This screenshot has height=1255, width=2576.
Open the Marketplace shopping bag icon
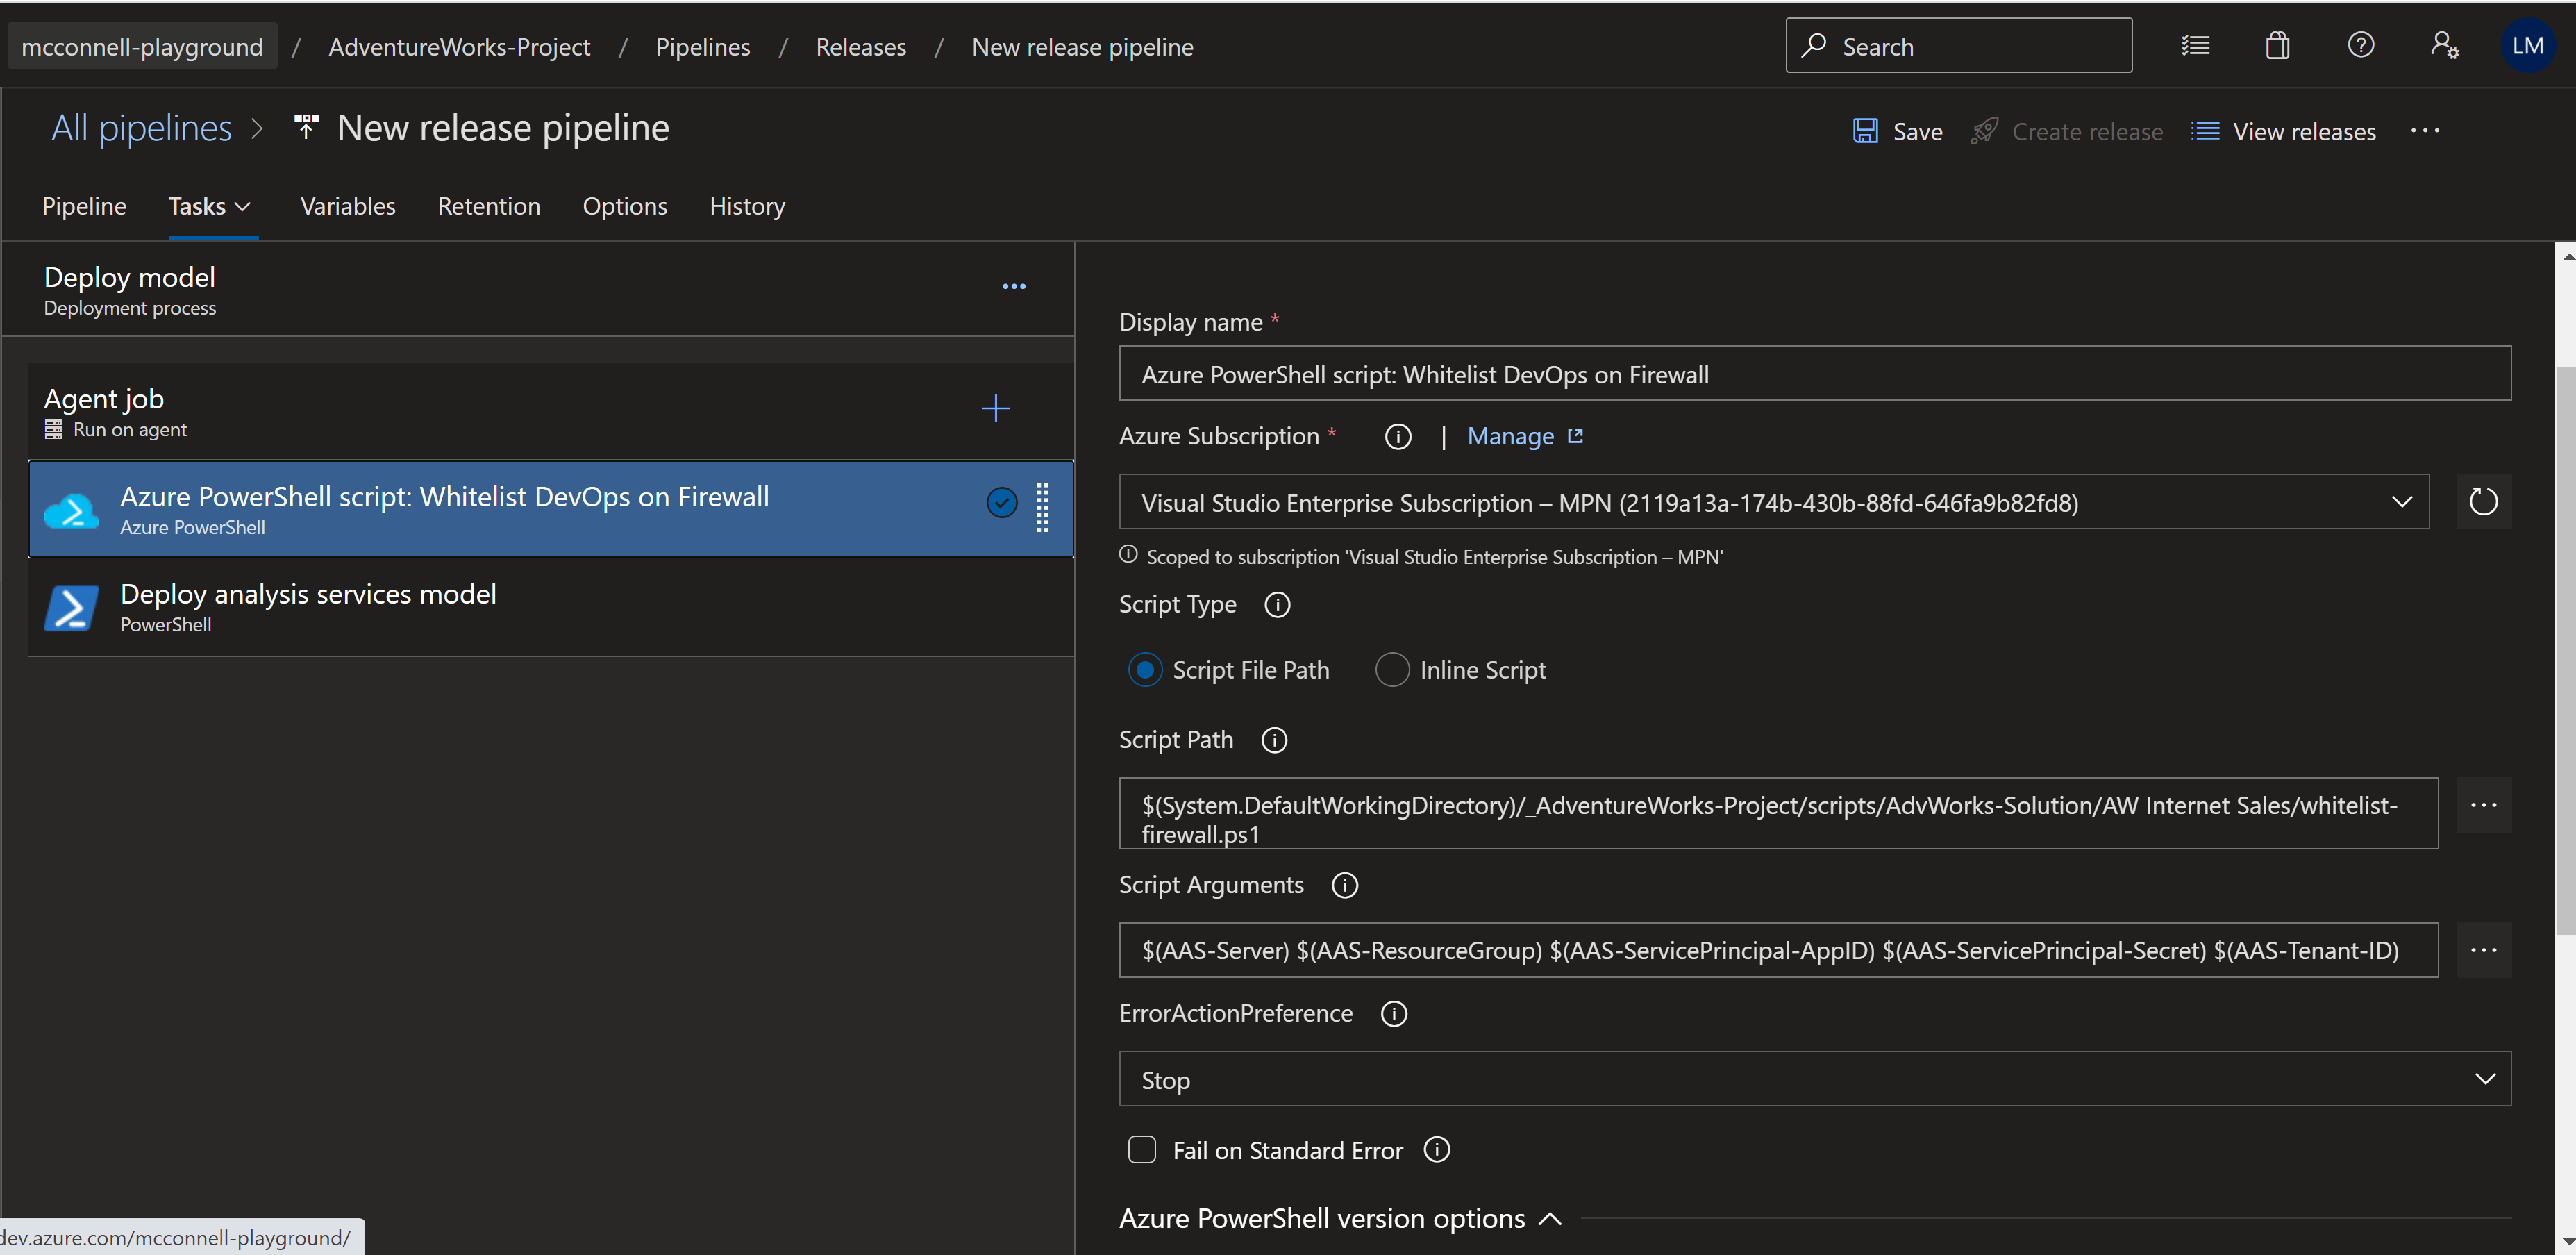pos(2277,46)
